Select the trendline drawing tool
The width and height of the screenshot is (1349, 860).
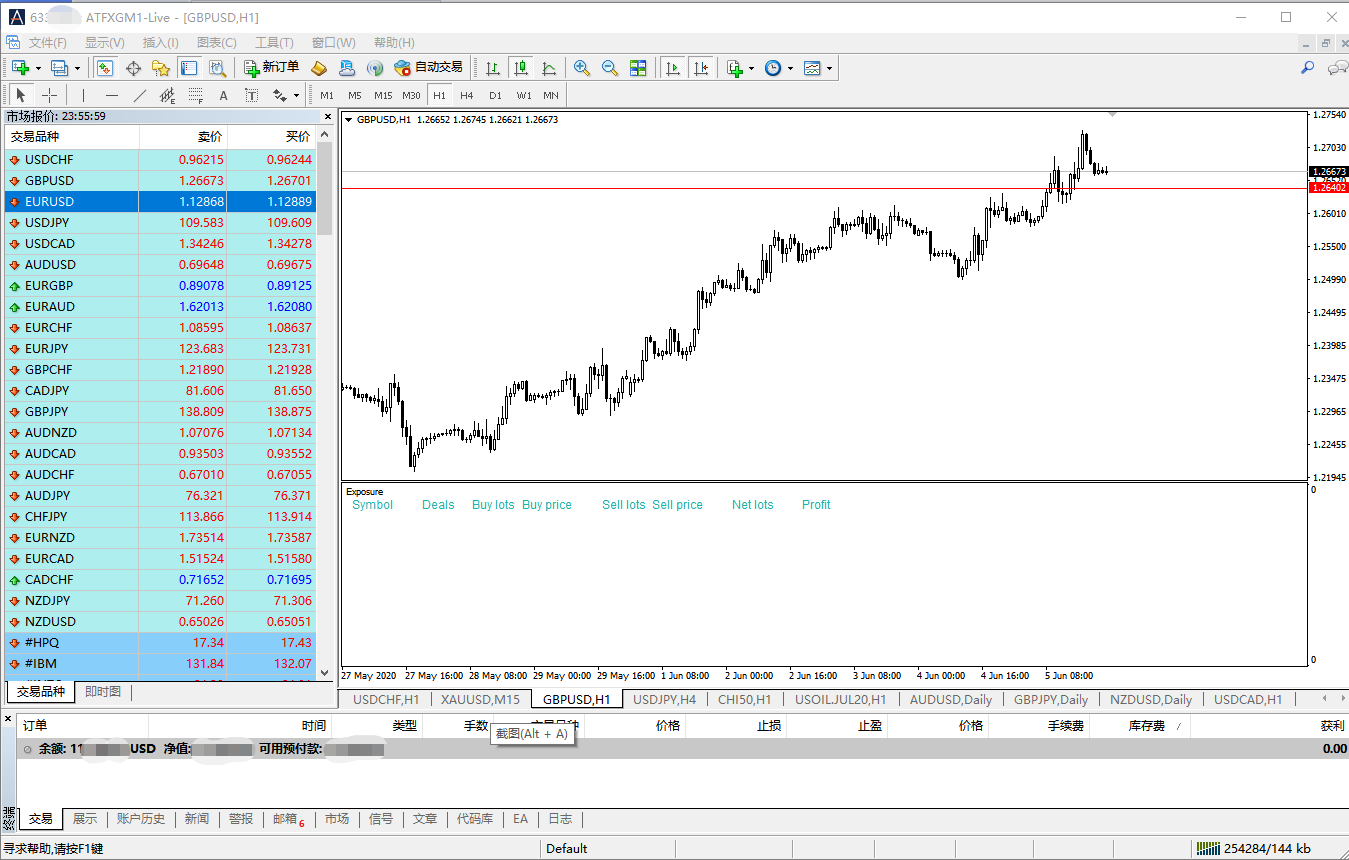pos(140,96)
